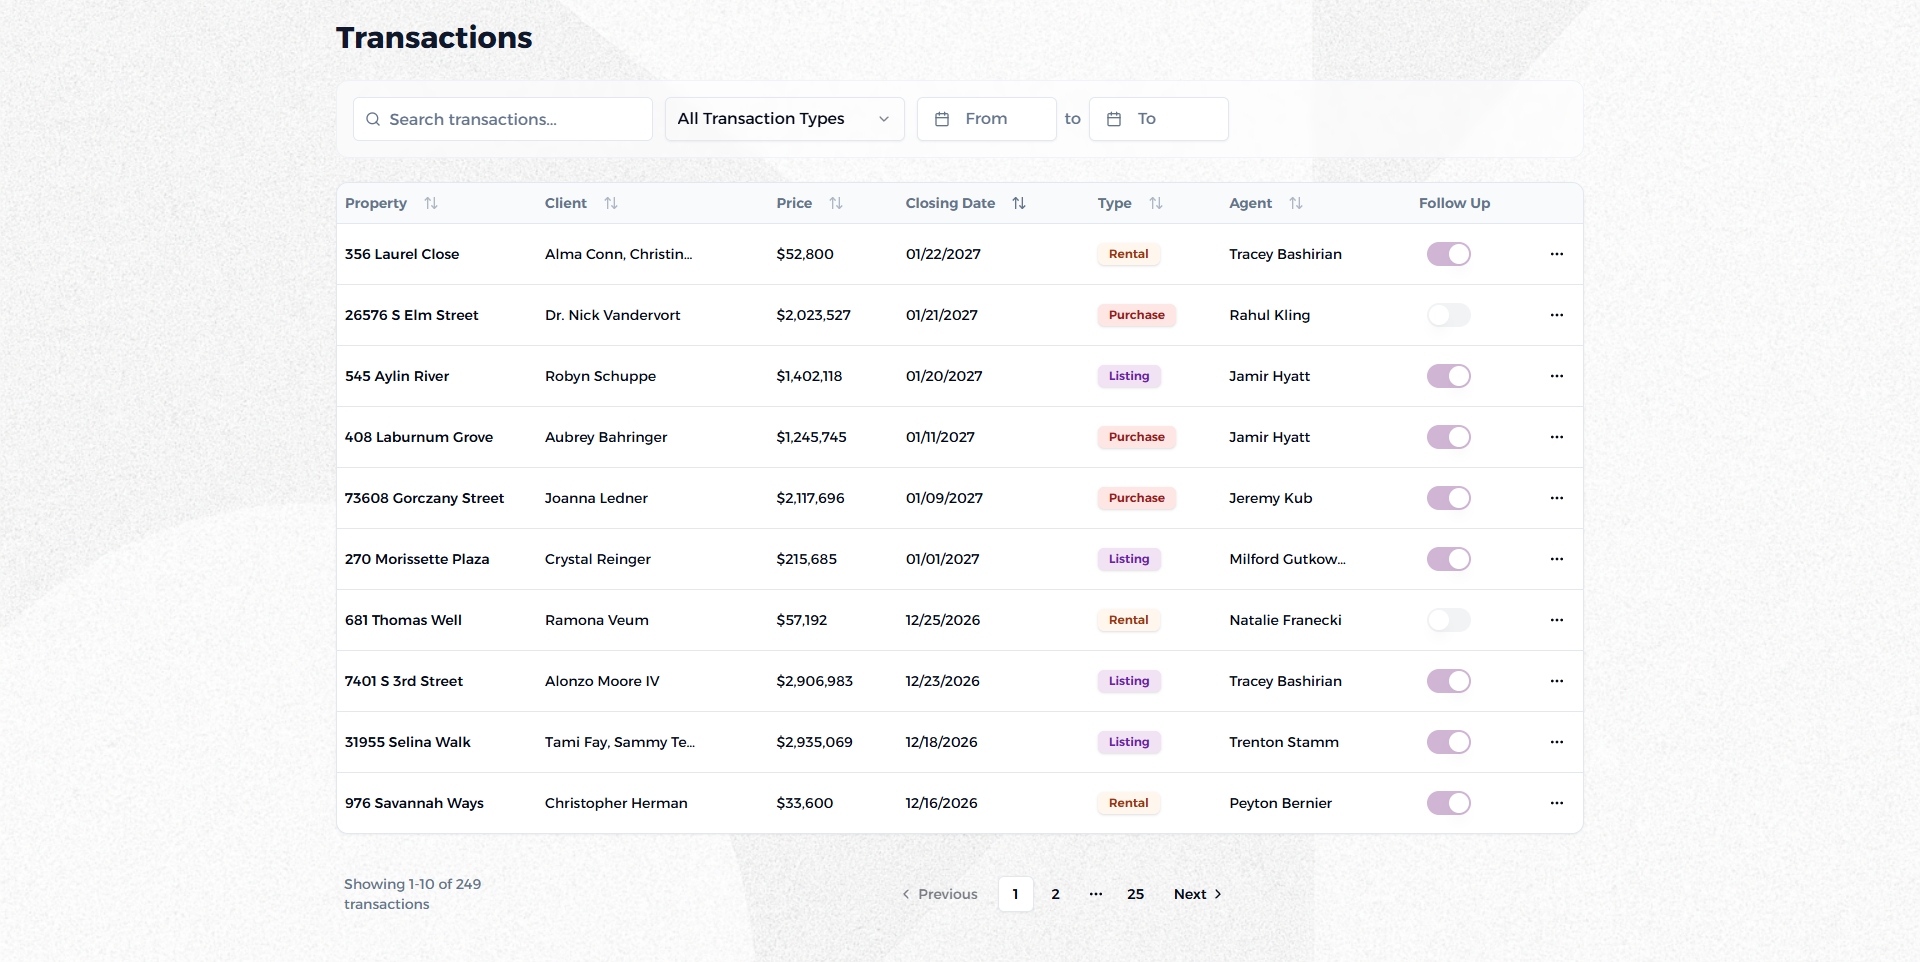
Task: Open more options for 681 Thomas Well
Action: [1556, 620]
